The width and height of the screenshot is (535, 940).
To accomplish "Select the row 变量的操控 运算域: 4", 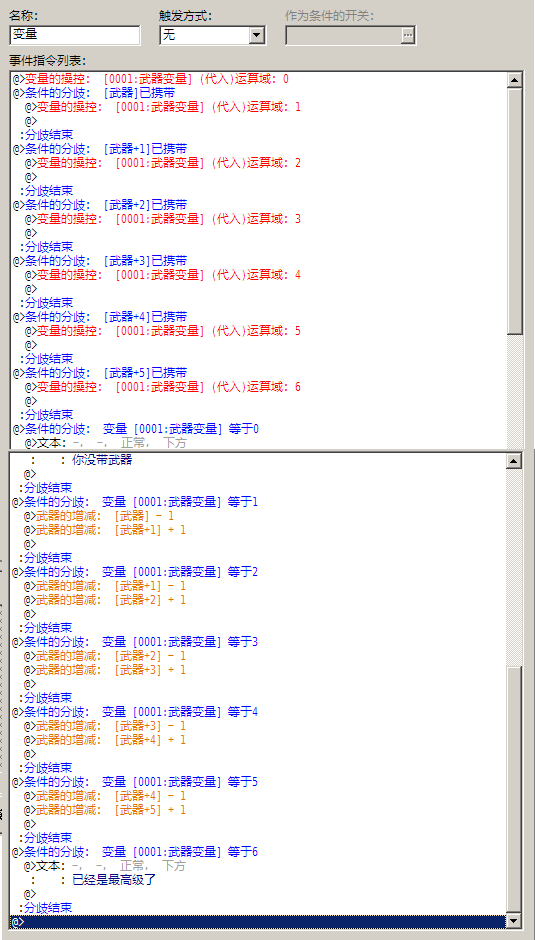I will 259,275.
